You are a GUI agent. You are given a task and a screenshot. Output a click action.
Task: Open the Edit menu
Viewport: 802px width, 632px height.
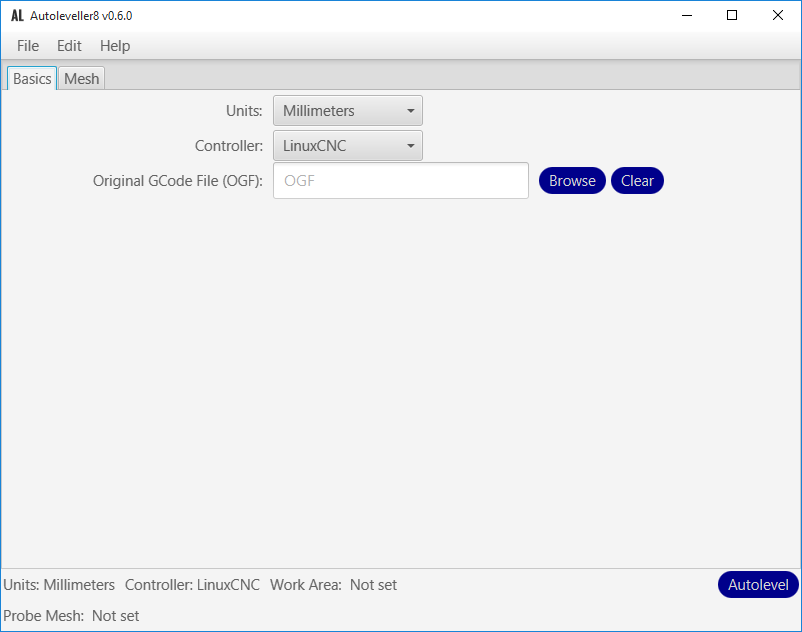point(69,46)
